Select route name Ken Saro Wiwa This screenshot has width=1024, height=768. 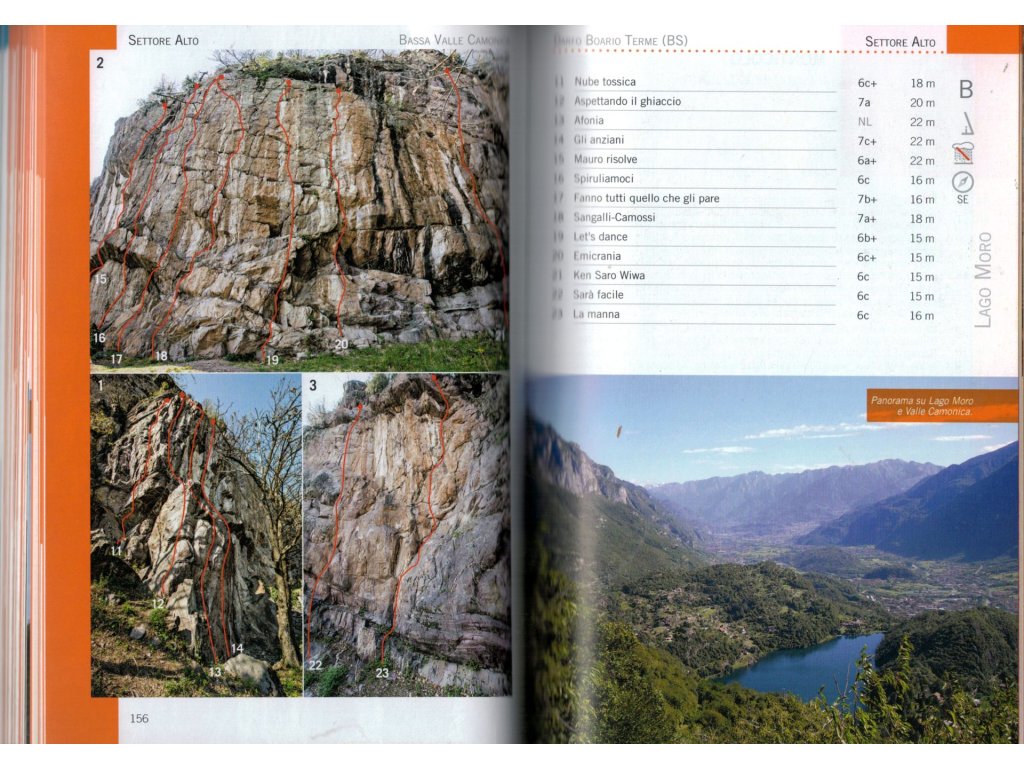tap(609, 276)
